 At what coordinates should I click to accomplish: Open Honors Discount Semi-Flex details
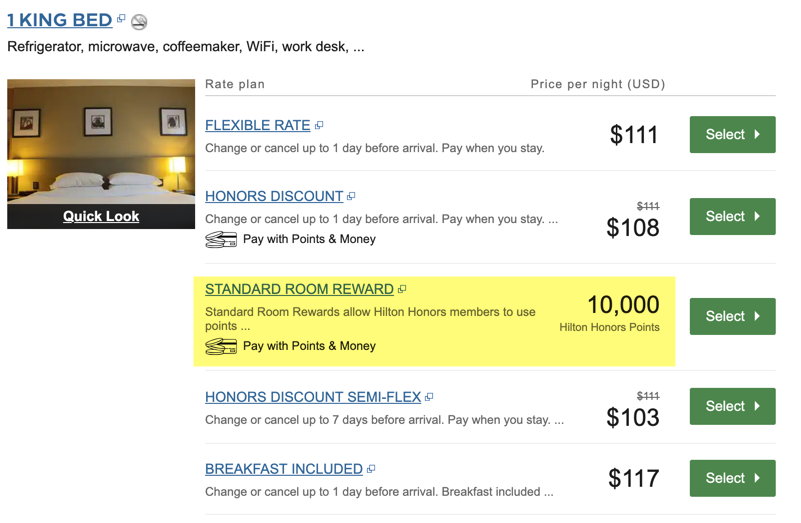click(x=313, y=397)
